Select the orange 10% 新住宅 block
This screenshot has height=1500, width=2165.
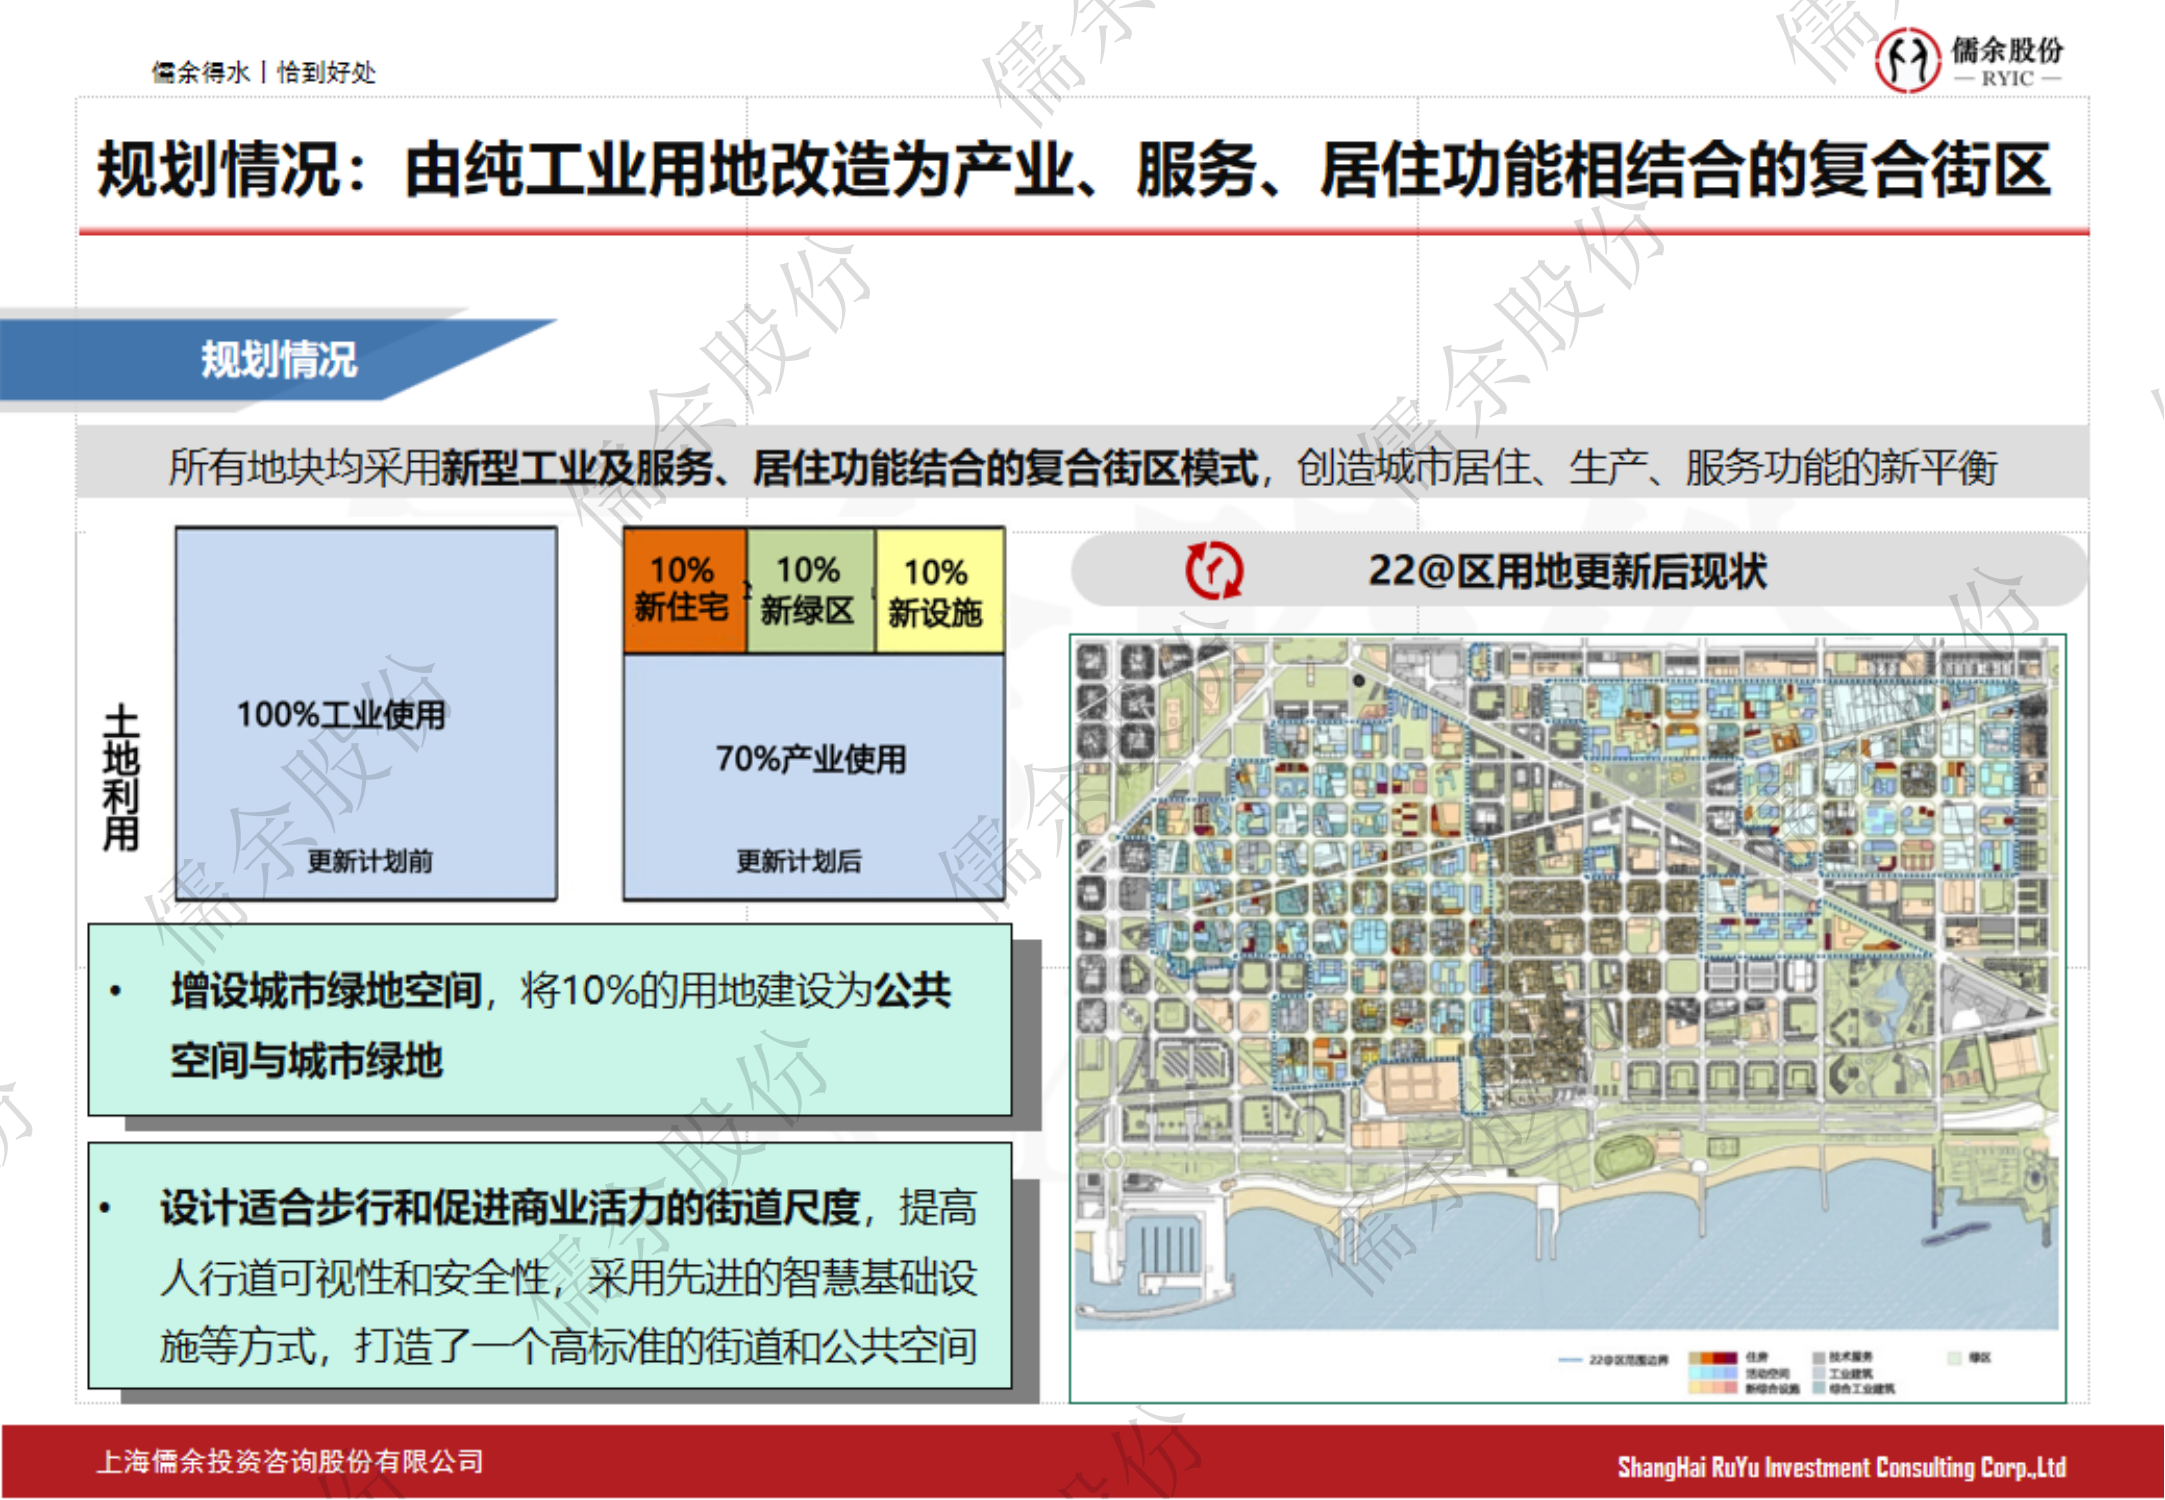tap(684, 590)
